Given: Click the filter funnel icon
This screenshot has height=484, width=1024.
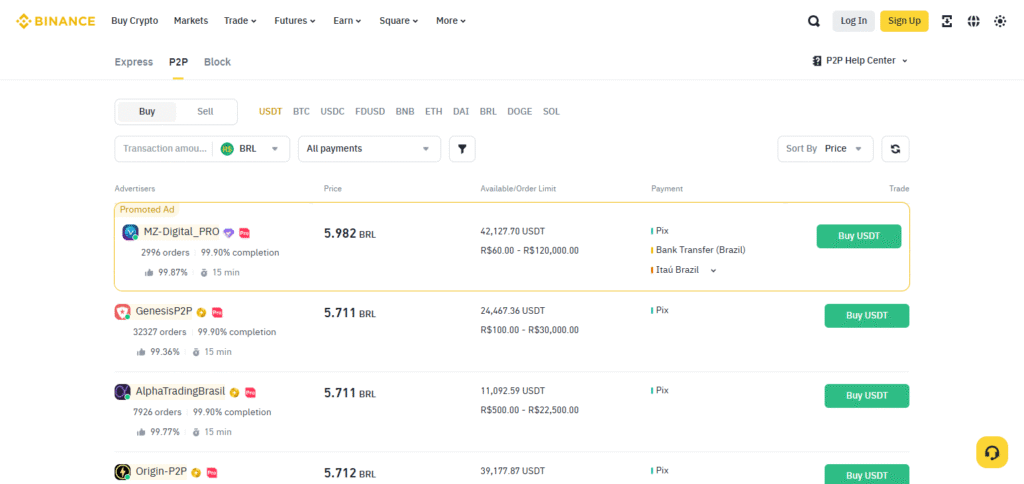Looking at the screenshot, I should [462, 149].
